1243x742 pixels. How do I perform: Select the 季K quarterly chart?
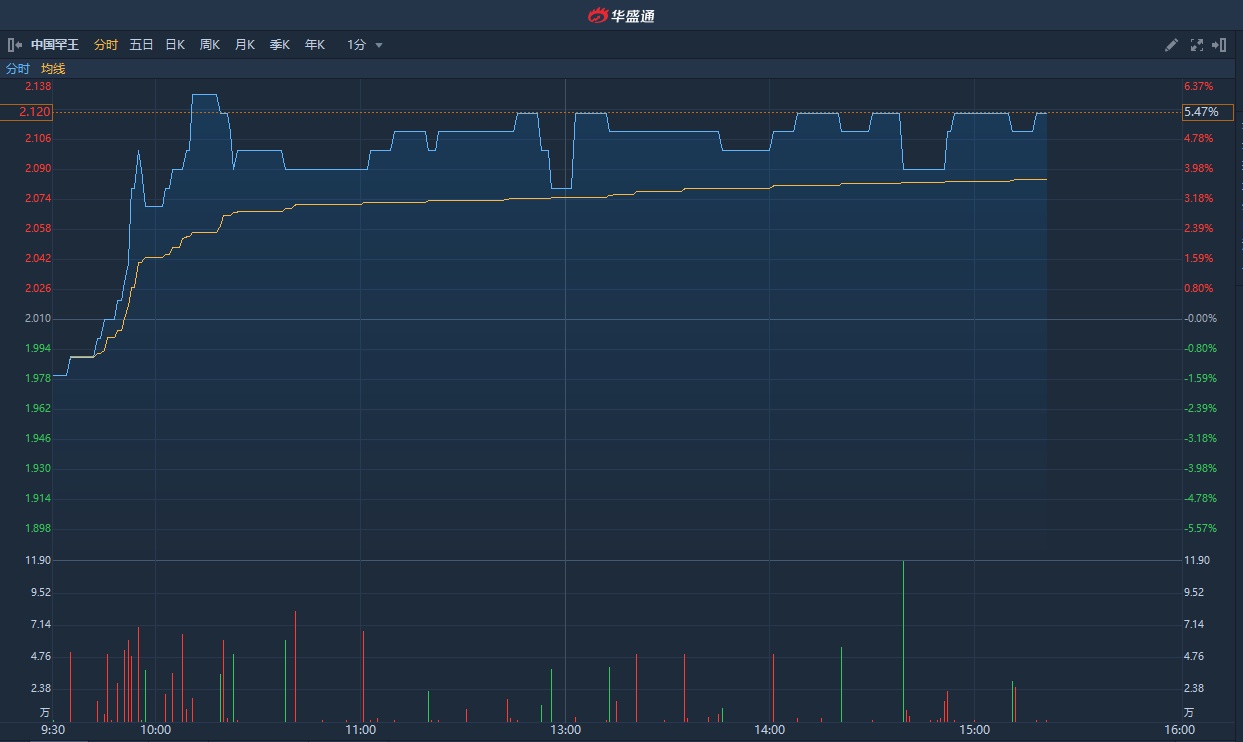click(x=279, y=45)
